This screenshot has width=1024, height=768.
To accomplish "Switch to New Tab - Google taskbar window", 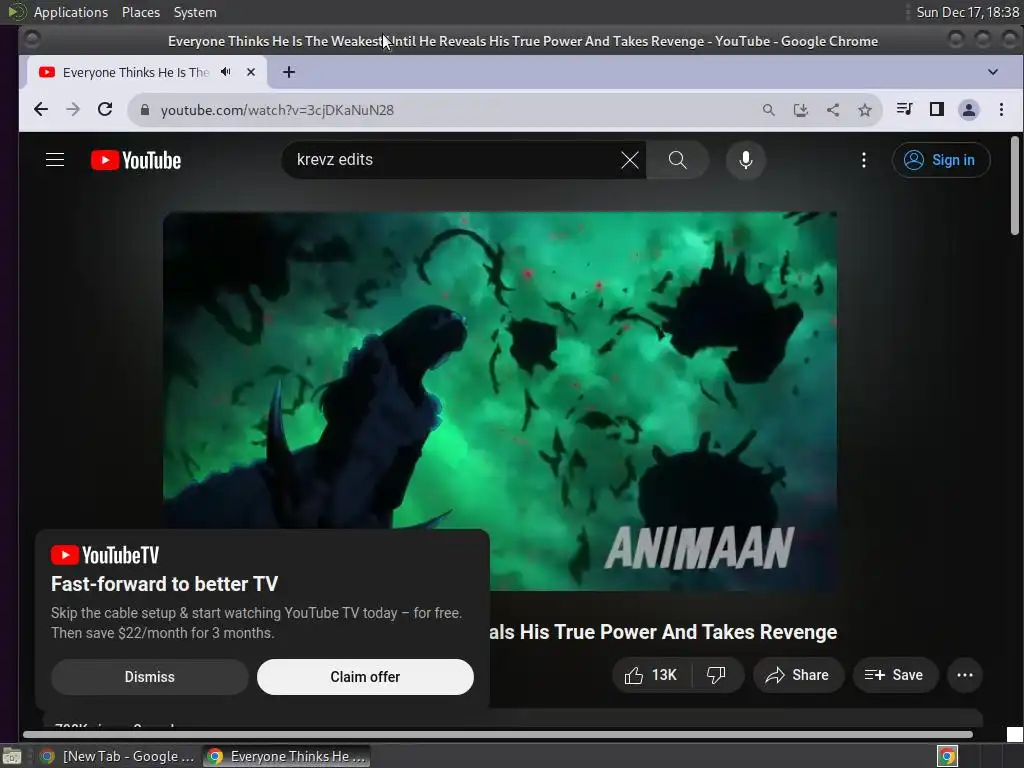I will [x=118, y=756].
